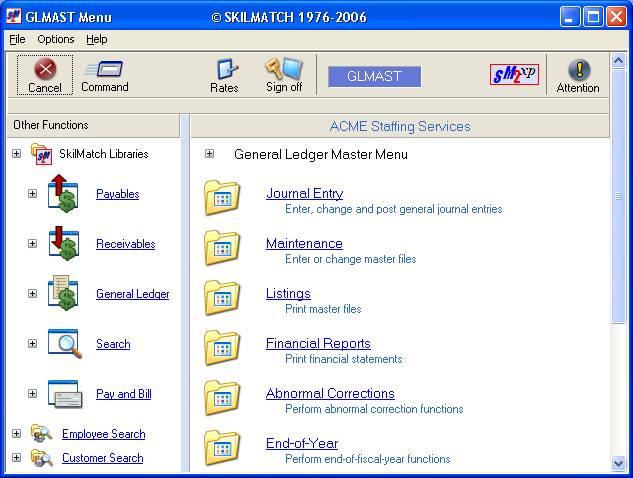Click the SM application icon in title bar
This screenshot has width=633, height=478.
tap(14, 17)
